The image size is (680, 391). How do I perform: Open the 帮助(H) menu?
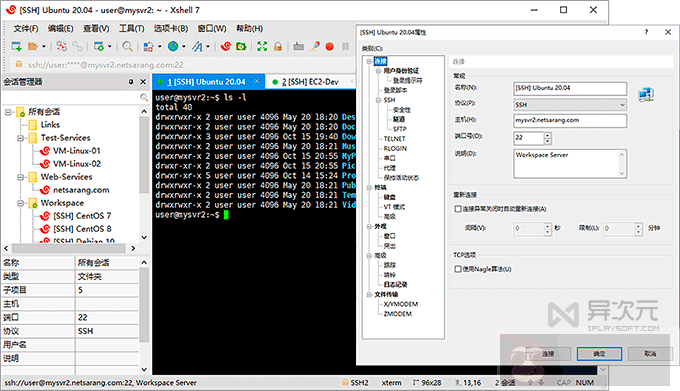point(249,29)
